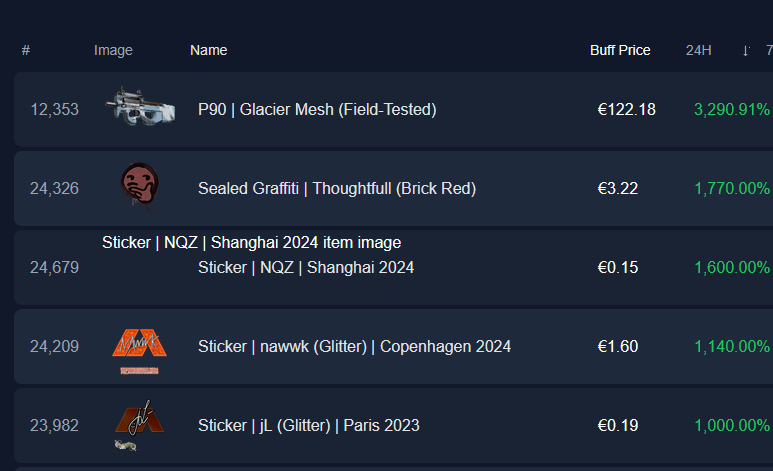Viewport: 773px width, 471px height.
Task: Click the Image column header
Action: [x=113, y=50]
